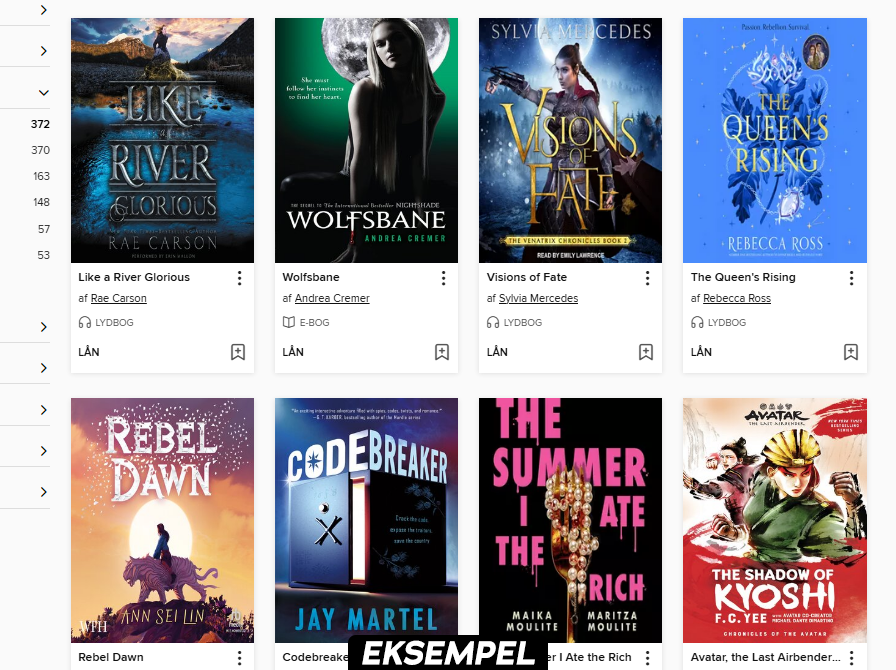Toggle wish list bookmark for Wolfsbane

coord(442,352)
